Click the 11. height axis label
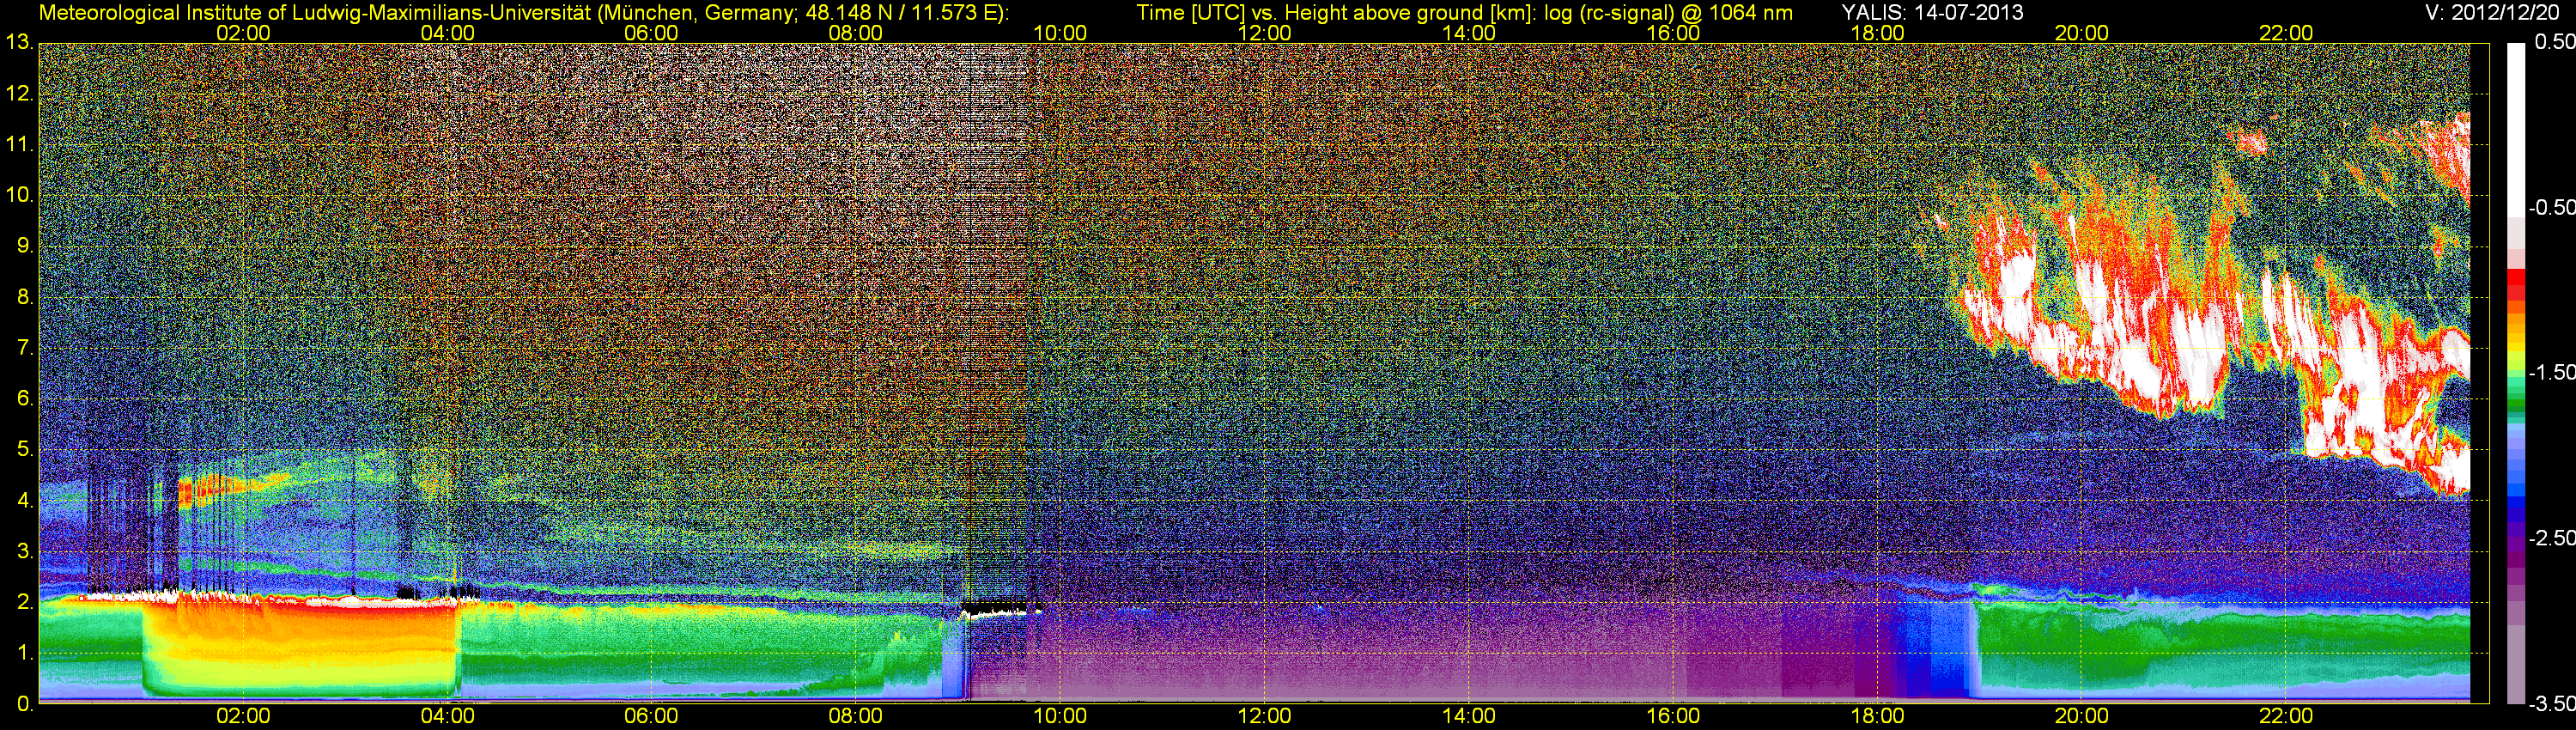This screenshot has width=2576, height=730. [19, 144]
